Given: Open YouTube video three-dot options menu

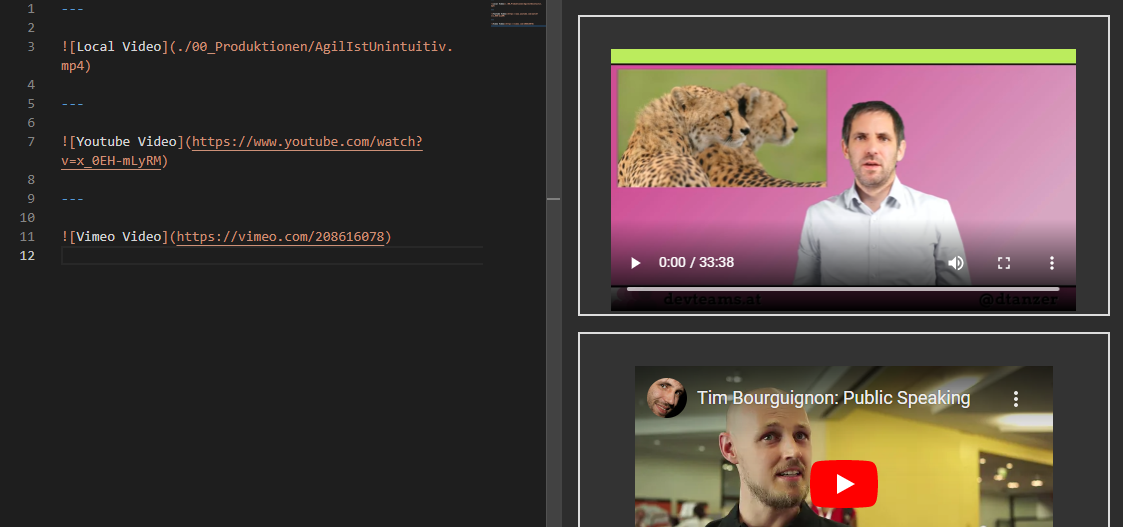Looking at the screenshot, I should pyautogui.click(x=1016, y=399).
